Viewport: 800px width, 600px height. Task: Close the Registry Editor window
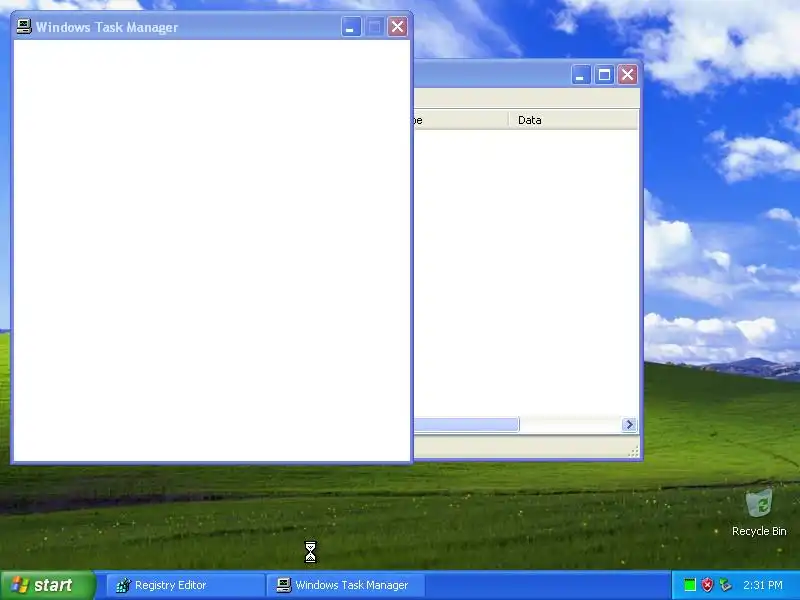[x=628, y=75]
